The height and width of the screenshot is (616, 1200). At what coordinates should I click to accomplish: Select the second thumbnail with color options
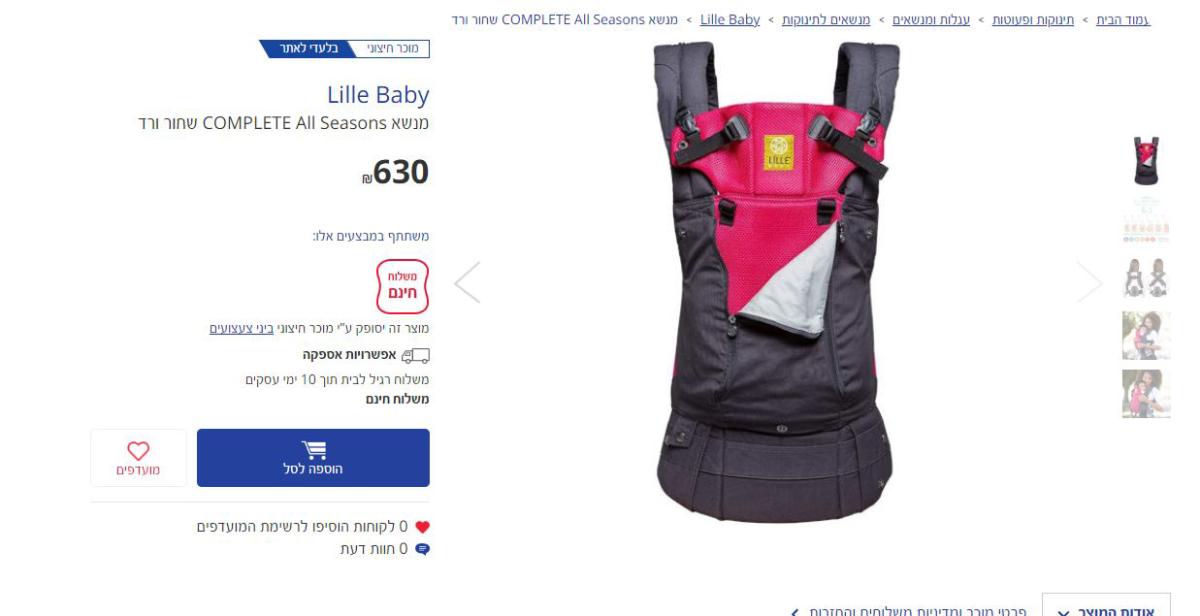pyautogui.click(x=1146, y=219)
